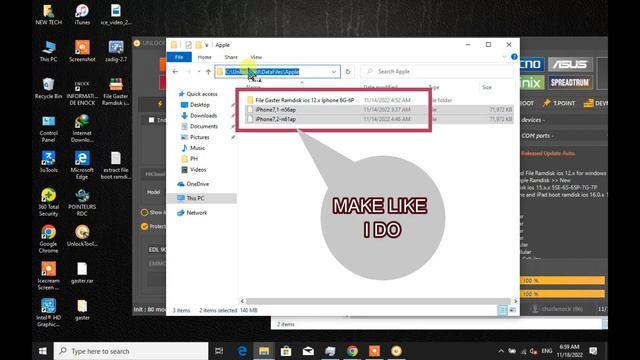640x360 pixels.
Task: Select the File Gaster Ramdisk desktop archive
Action: pyautogui.click(x=116, y=91)
